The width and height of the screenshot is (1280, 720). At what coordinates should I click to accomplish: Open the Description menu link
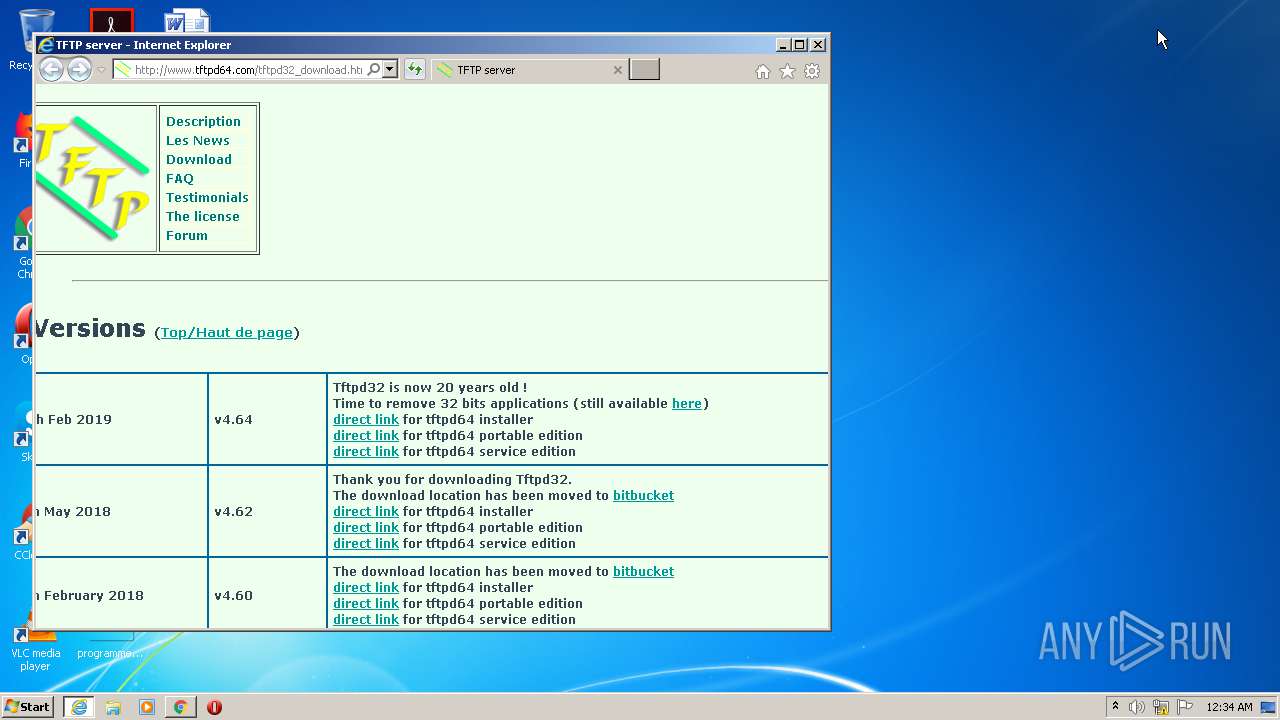[203, 121]
